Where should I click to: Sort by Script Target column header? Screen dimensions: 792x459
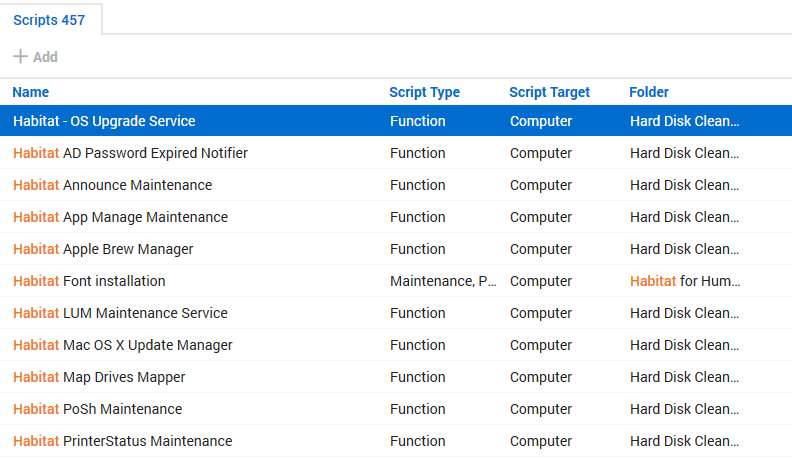tap(550, 92)
